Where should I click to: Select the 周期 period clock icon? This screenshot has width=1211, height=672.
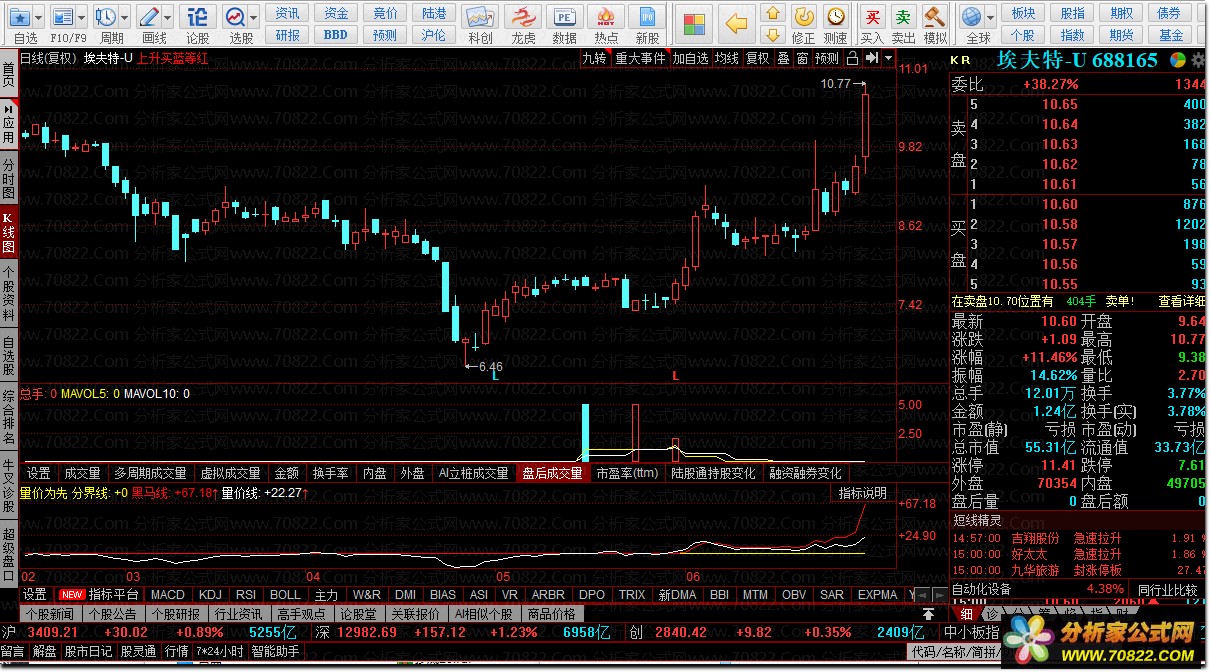click(105, 16)
